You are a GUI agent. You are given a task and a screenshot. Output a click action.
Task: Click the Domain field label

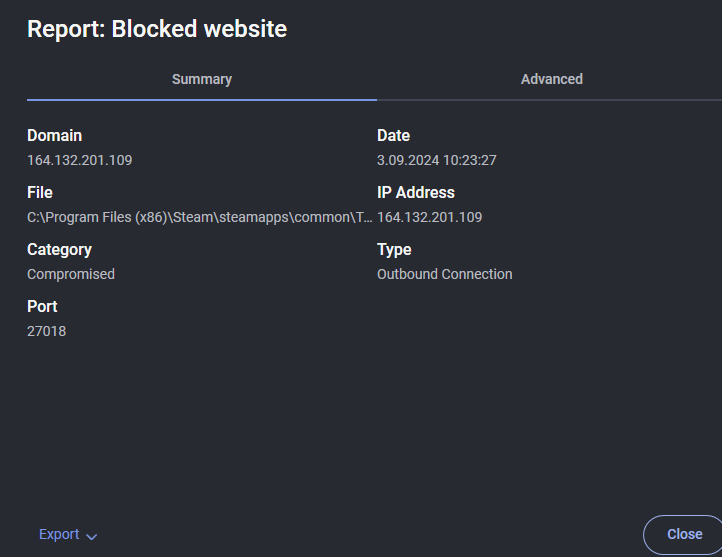click(x=54, y=135)
